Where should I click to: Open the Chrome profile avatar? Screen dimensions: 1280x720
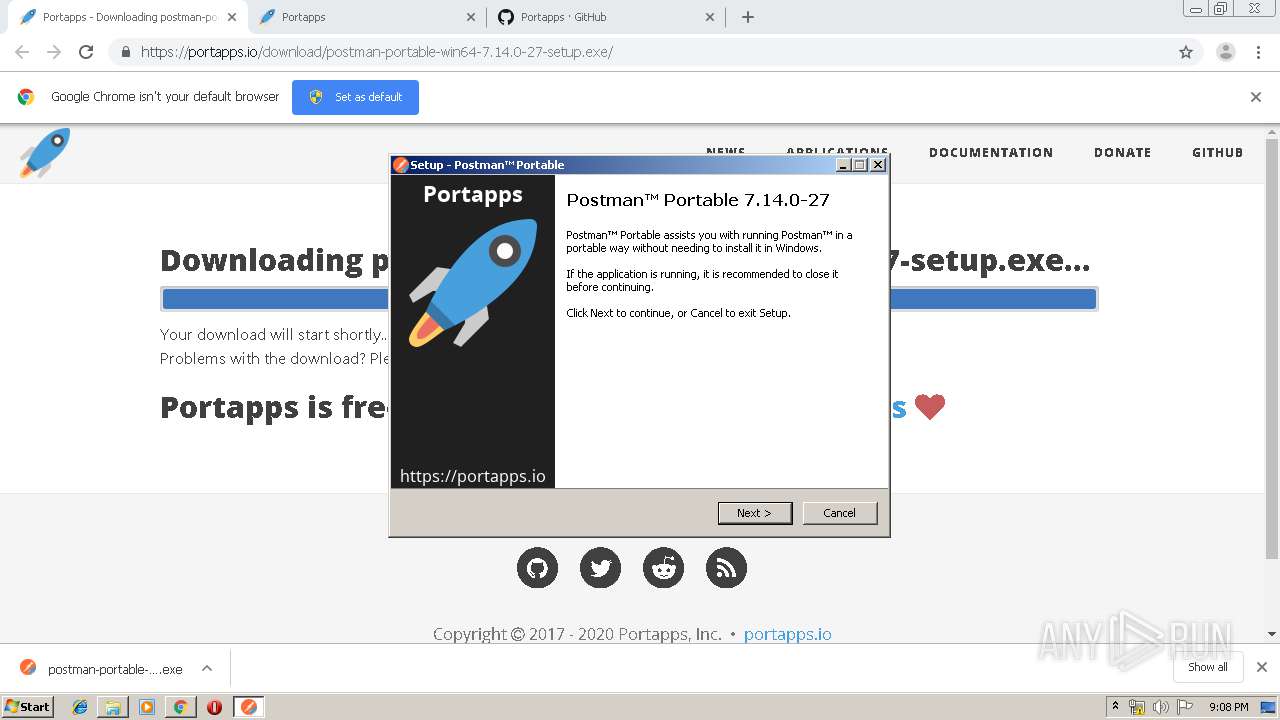coord(1226,52)
